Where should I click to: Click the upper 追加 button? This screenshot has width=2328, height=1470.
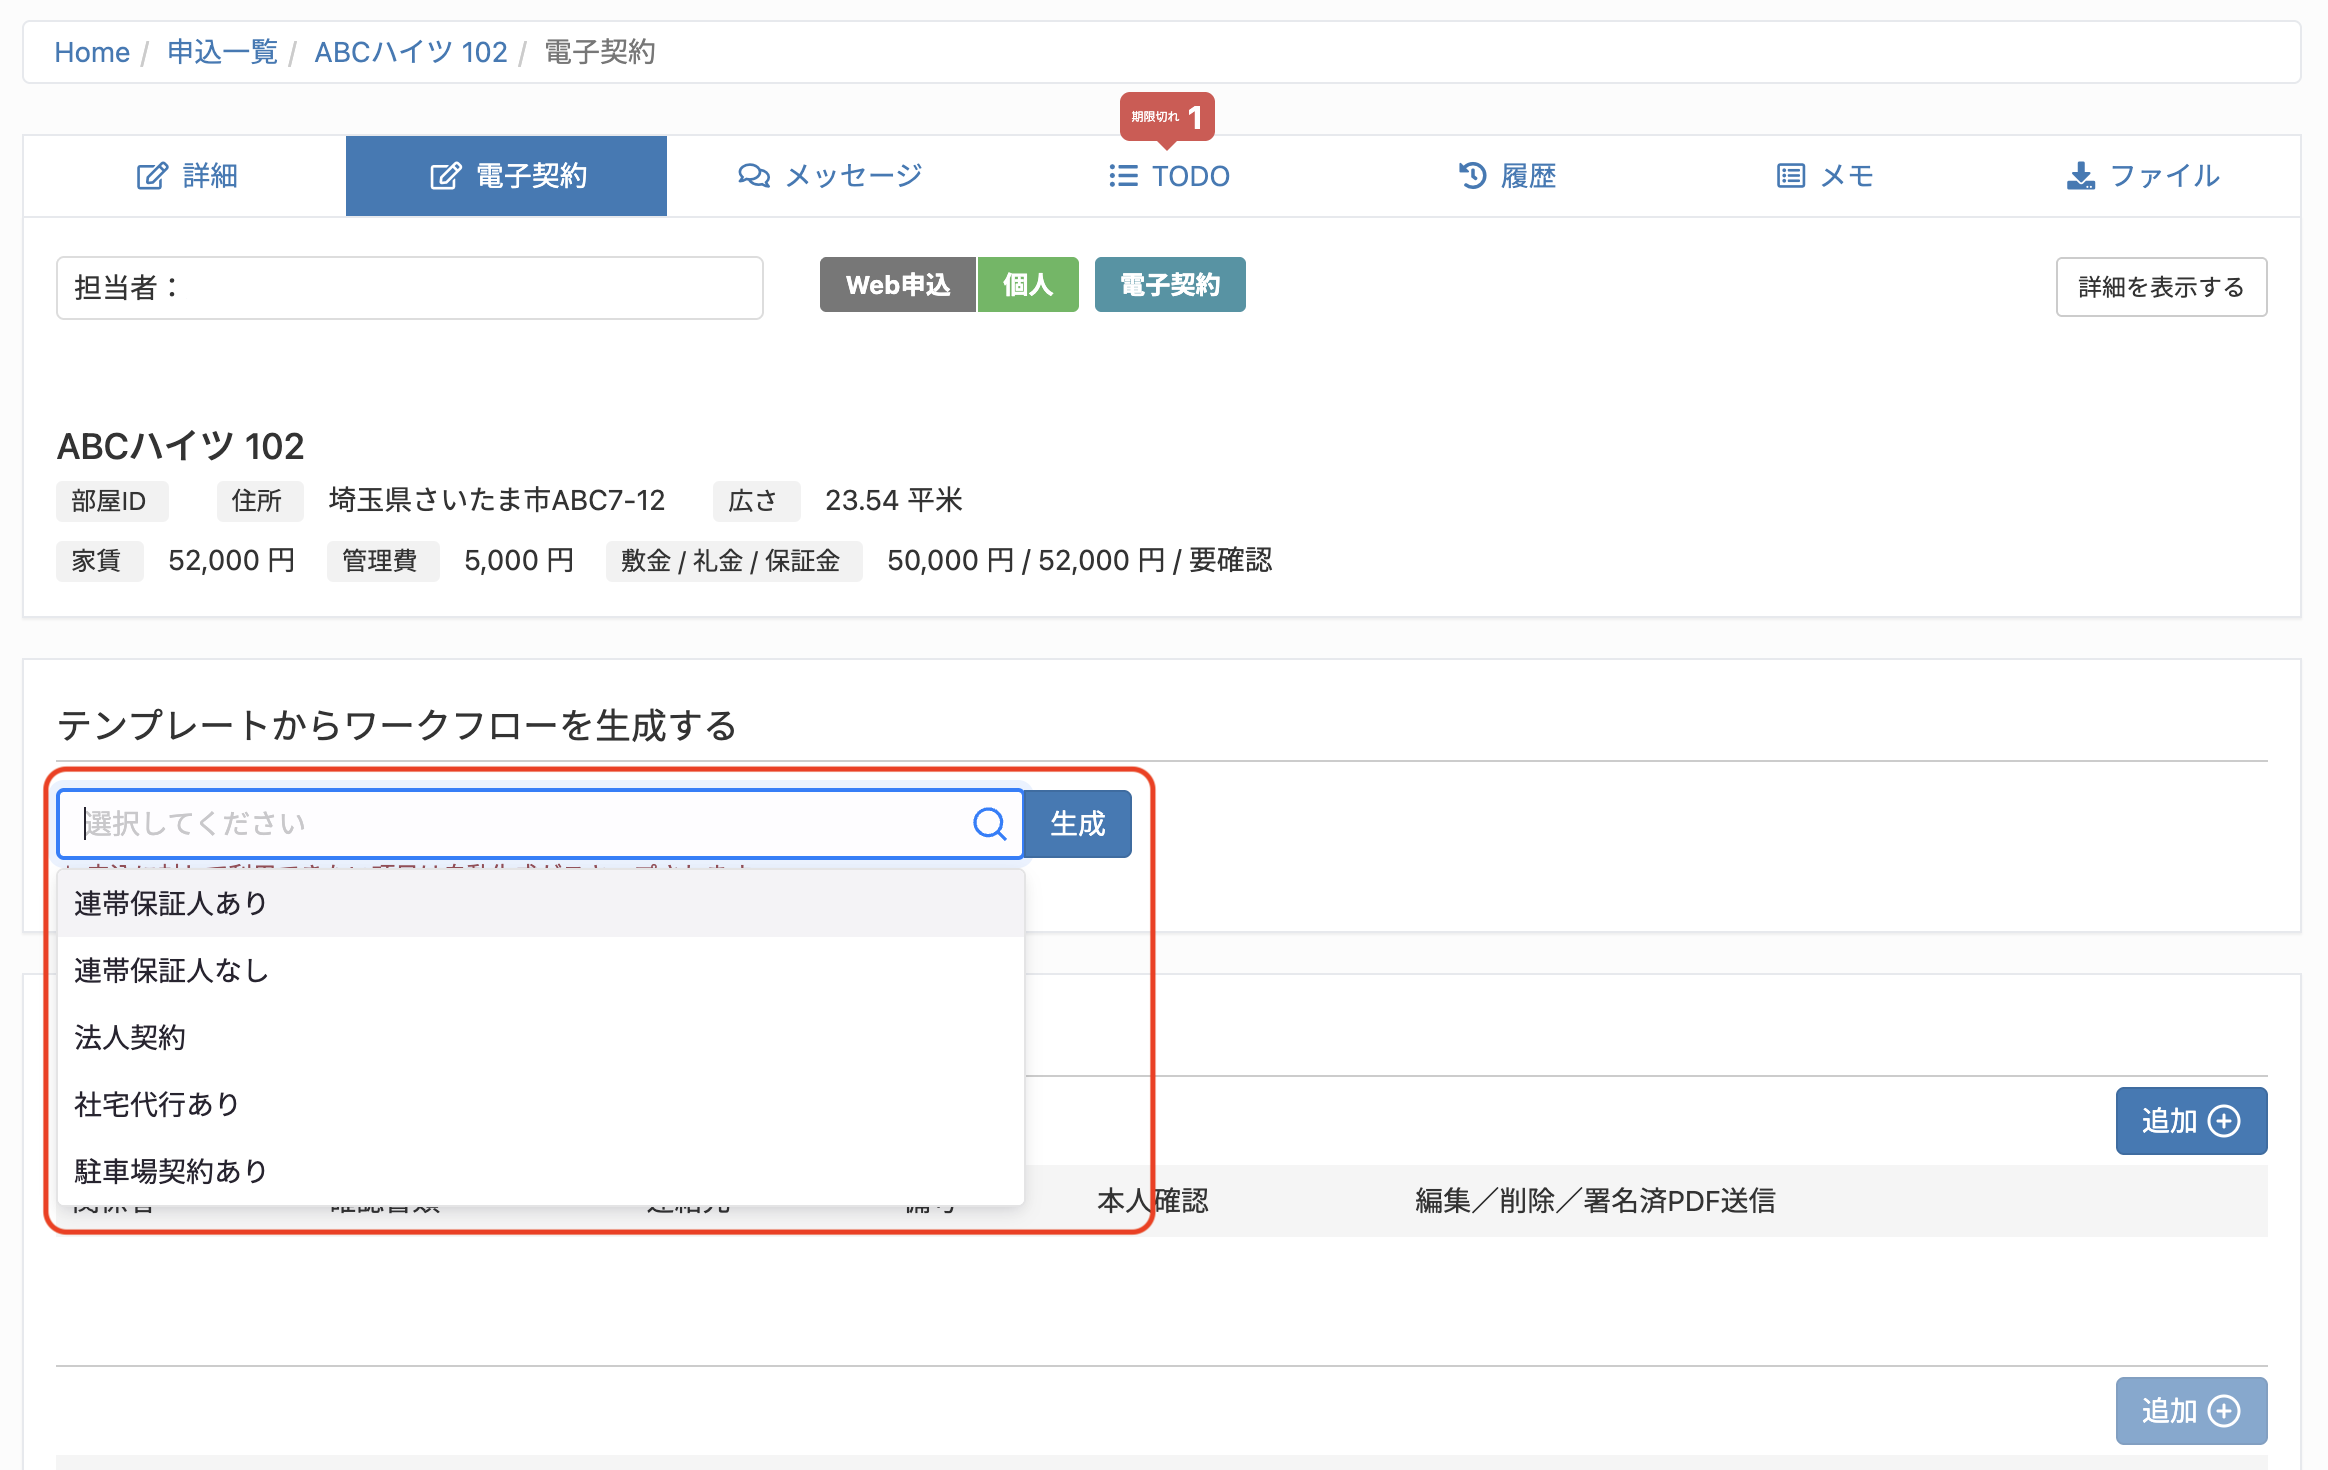[2191, 1121]
